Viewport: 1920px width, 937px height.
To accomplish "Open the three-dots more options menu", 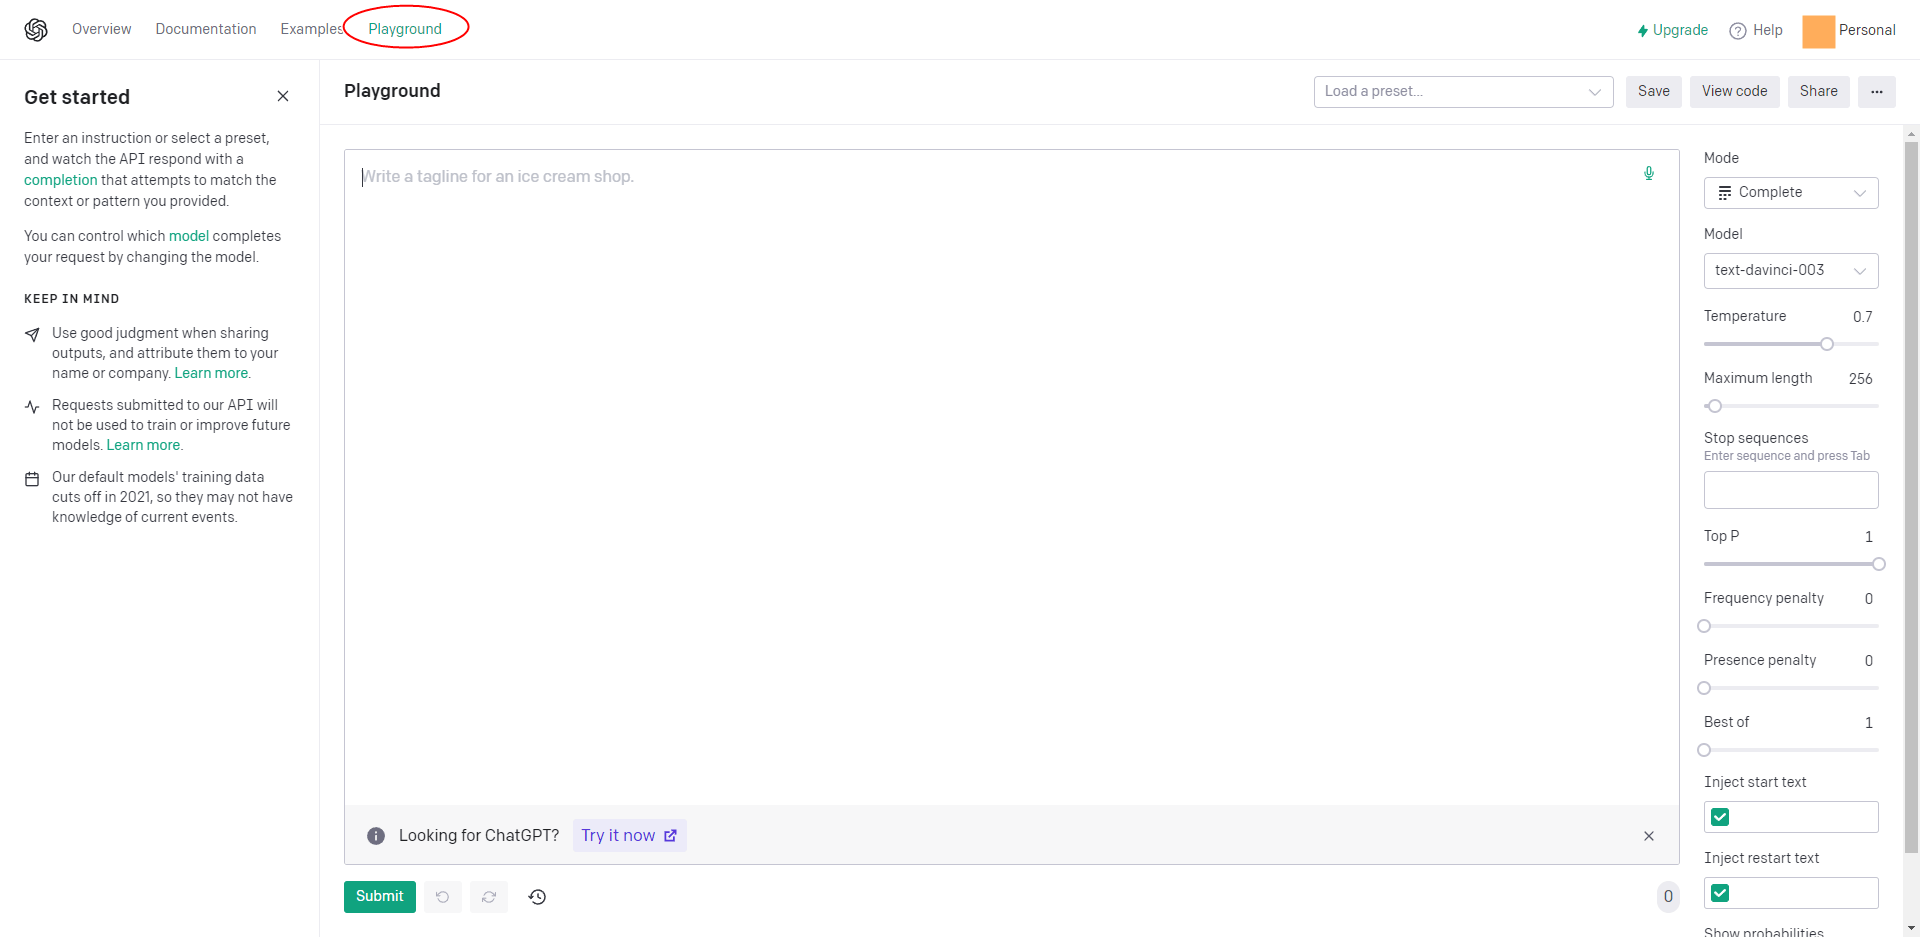I will pyautogui.click(x=1876, y=92).
